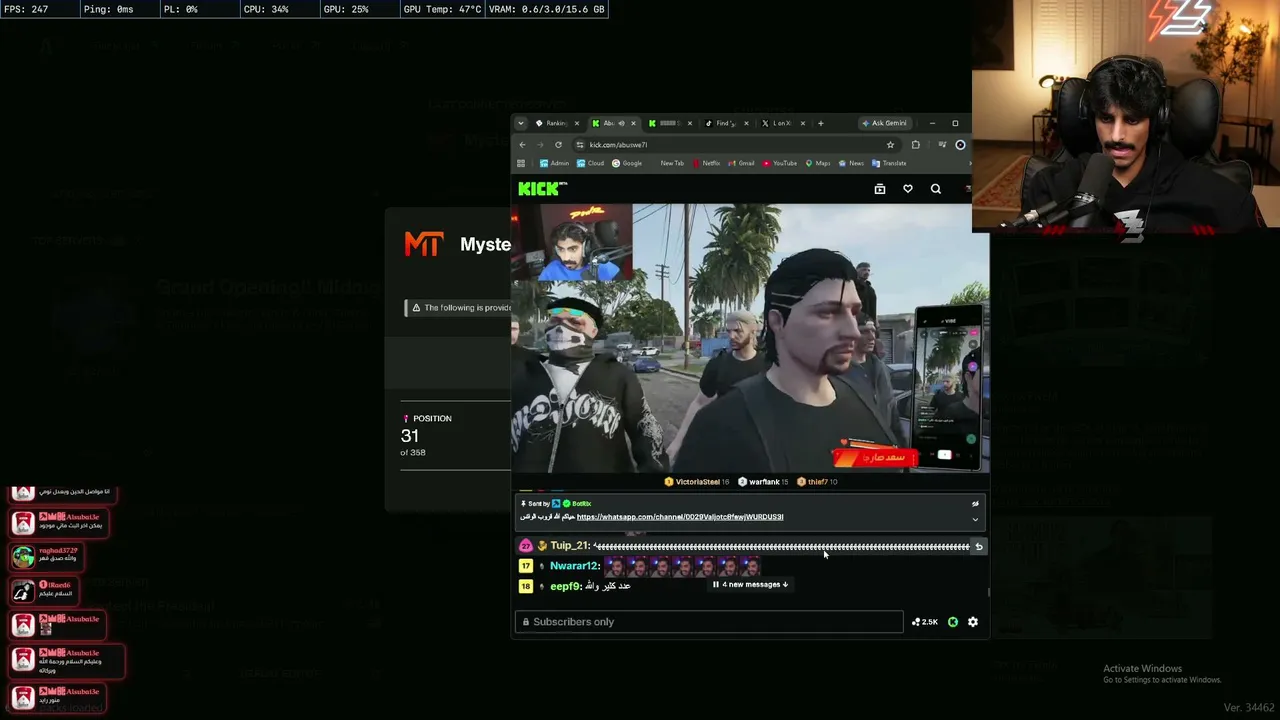Jump to the 4 new messages
Screen dimensions: 1280x720
750,585
